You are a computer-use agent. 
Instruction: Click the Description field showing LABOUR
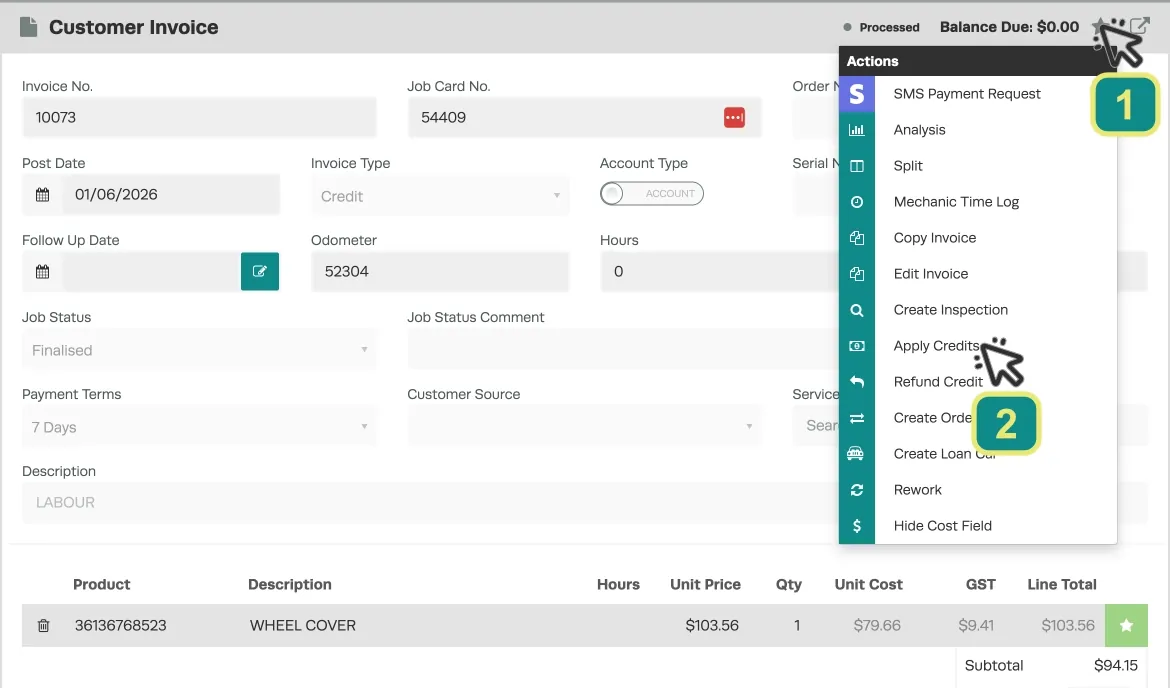(431, 503)
